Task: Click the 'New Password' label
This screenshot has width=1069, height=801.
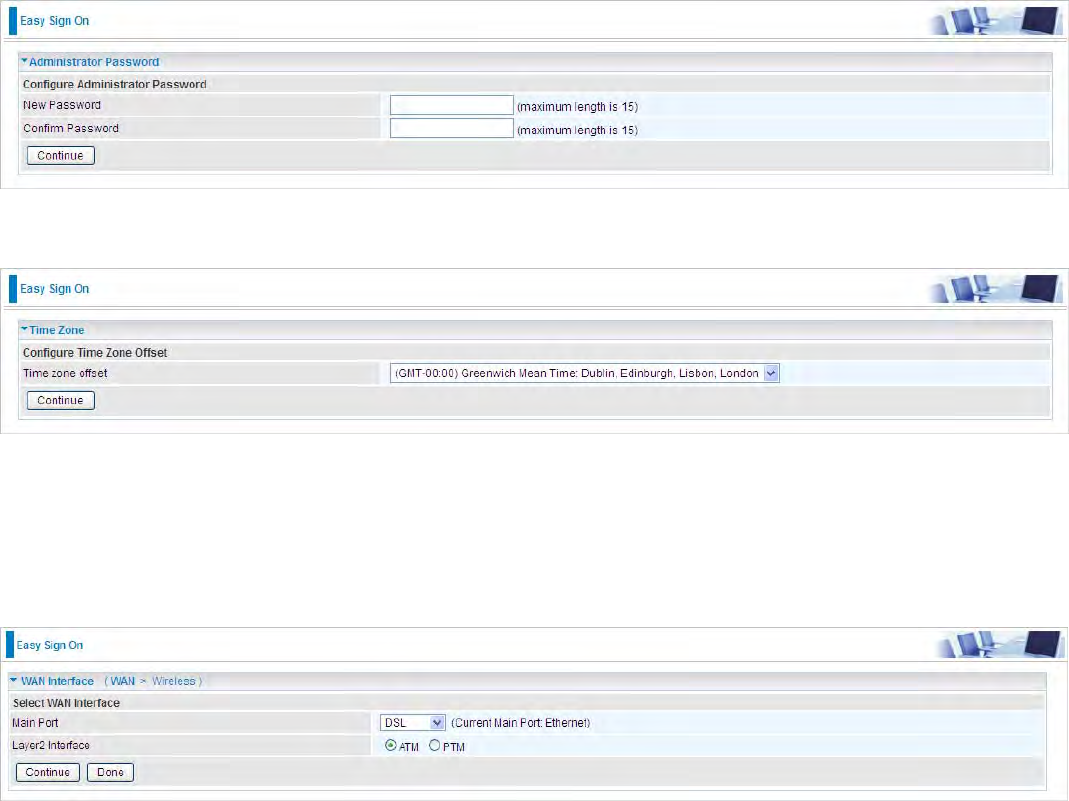Action: tap(62, 105)
